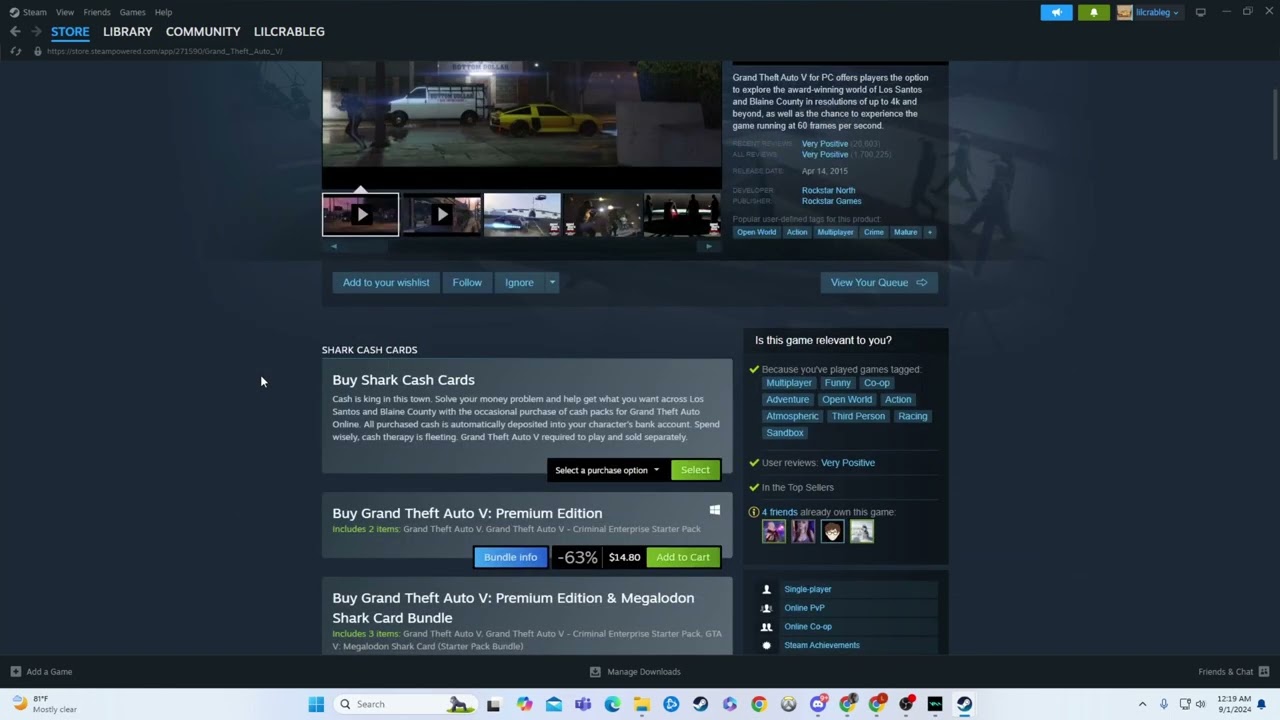Viewport: 1280px width, 720px height.
Task: Expand the Ignore options dropdown arrow
Action: click(552, 282)
